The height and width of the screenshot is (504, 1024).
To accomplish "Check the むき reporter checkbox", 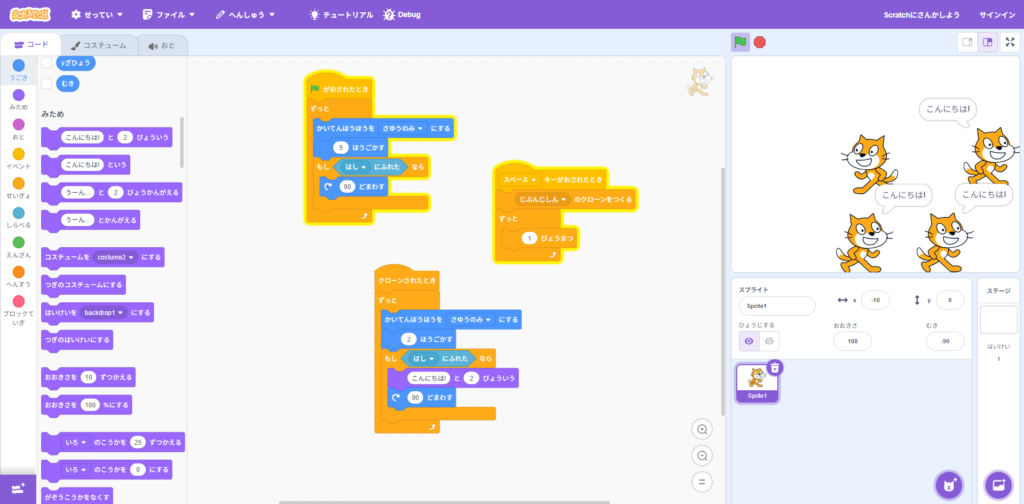I will (46, 84).
